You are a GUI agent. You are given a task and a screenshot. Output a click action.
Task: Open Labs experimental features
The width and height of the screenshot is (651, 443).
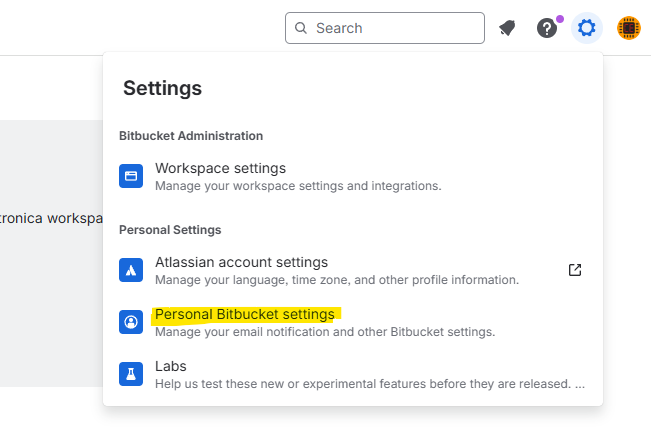pyautogui.click(x=171, y=366)
